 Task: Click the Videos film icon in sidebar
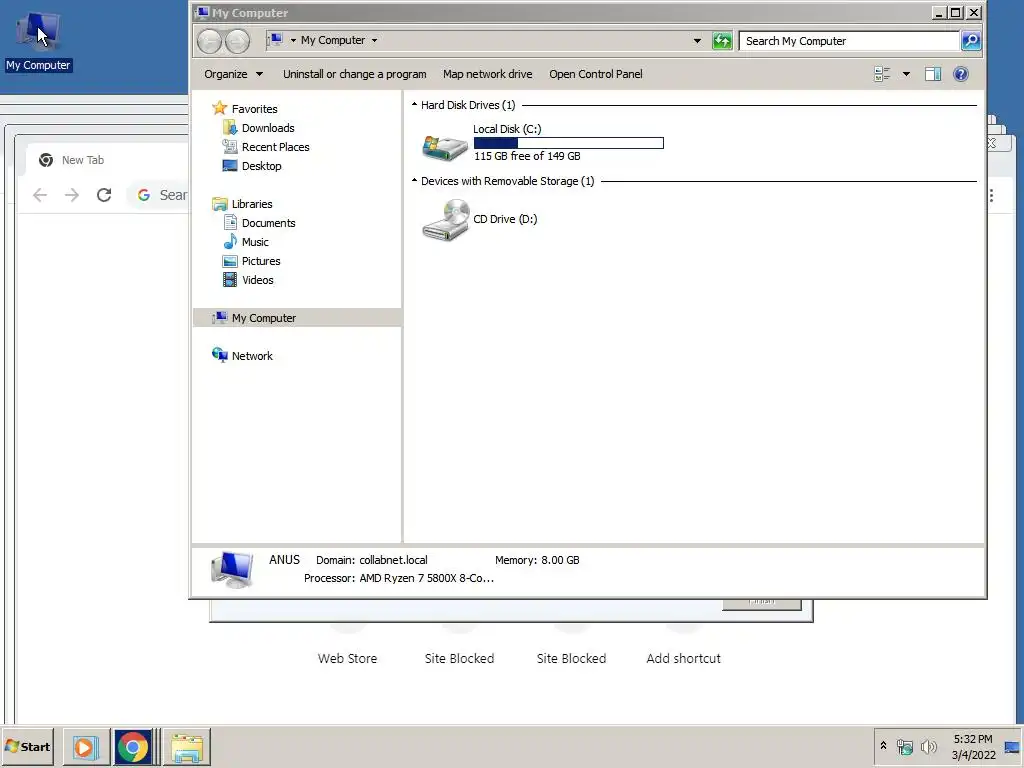[229, 280]
